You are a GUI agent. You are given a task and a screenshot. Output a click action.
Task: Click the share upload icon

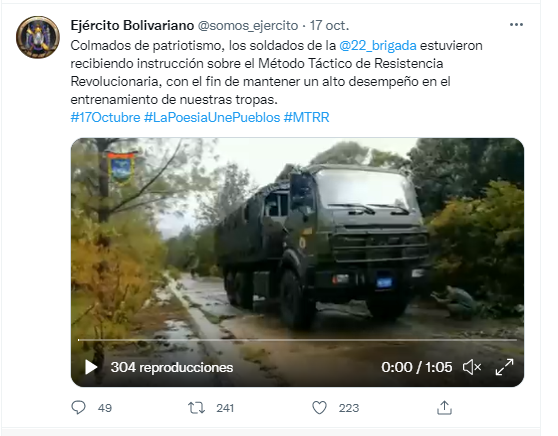point(444,408)
